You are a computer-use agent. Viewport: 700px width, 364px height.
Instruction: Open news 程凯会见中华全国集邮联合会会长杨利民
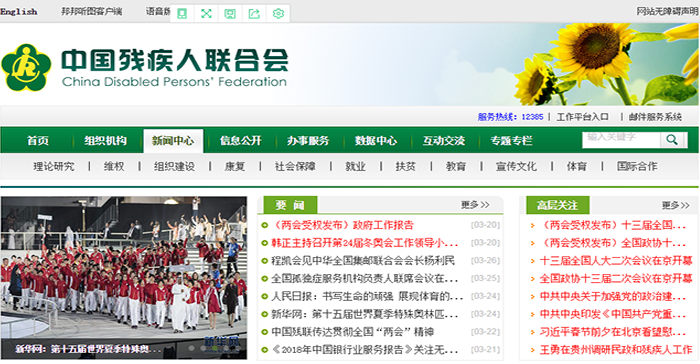[363, 260]
